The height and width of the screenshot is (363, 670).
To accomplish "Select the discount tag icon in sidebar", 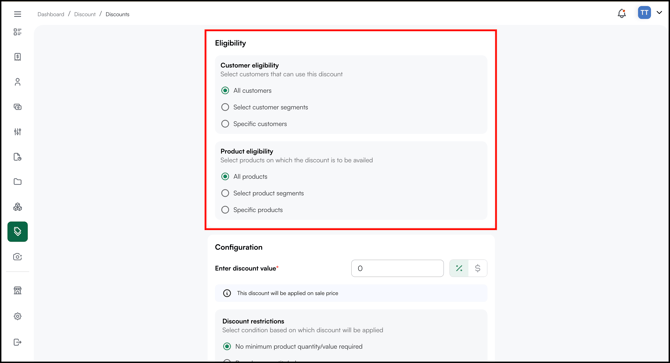I will coord(18,231).
